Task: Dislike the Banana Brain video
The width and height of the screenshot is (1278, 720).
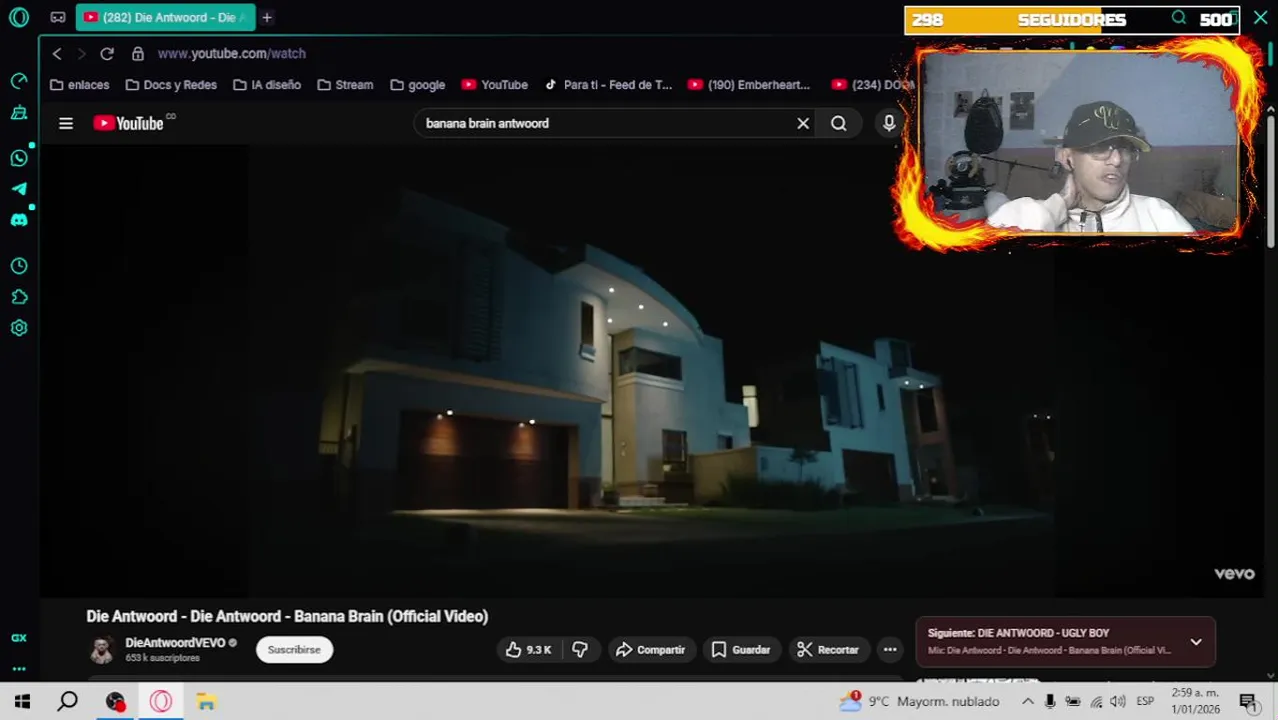Action: 580,650
